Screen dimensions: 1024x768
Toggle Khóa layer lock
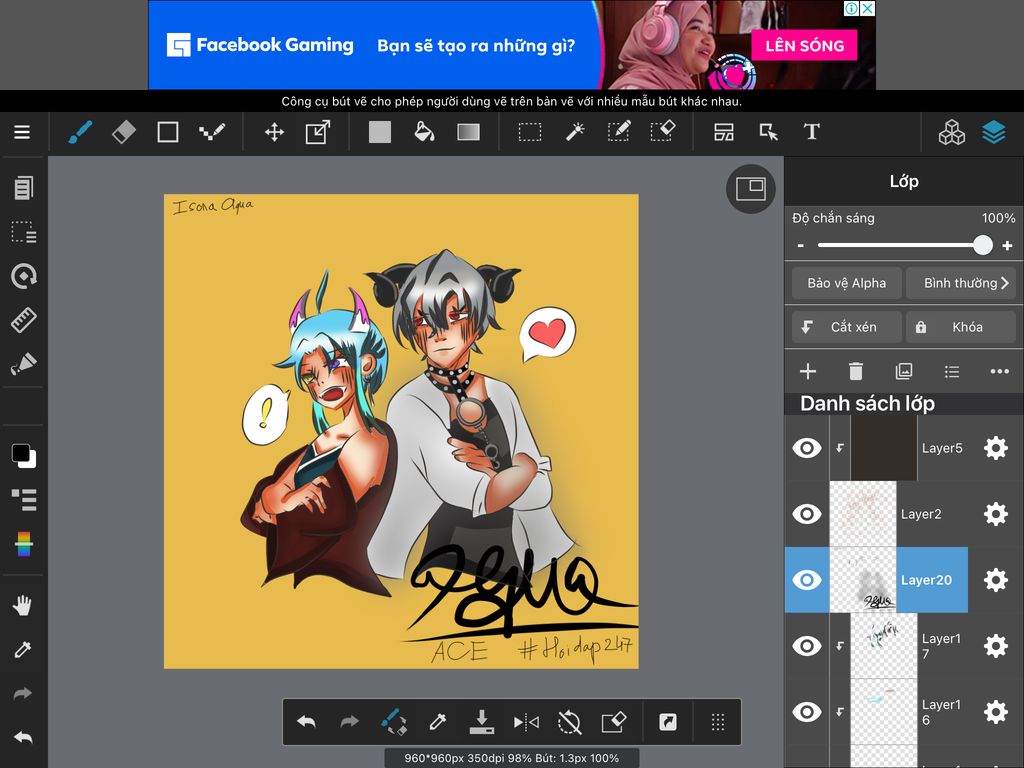[961, 327]
